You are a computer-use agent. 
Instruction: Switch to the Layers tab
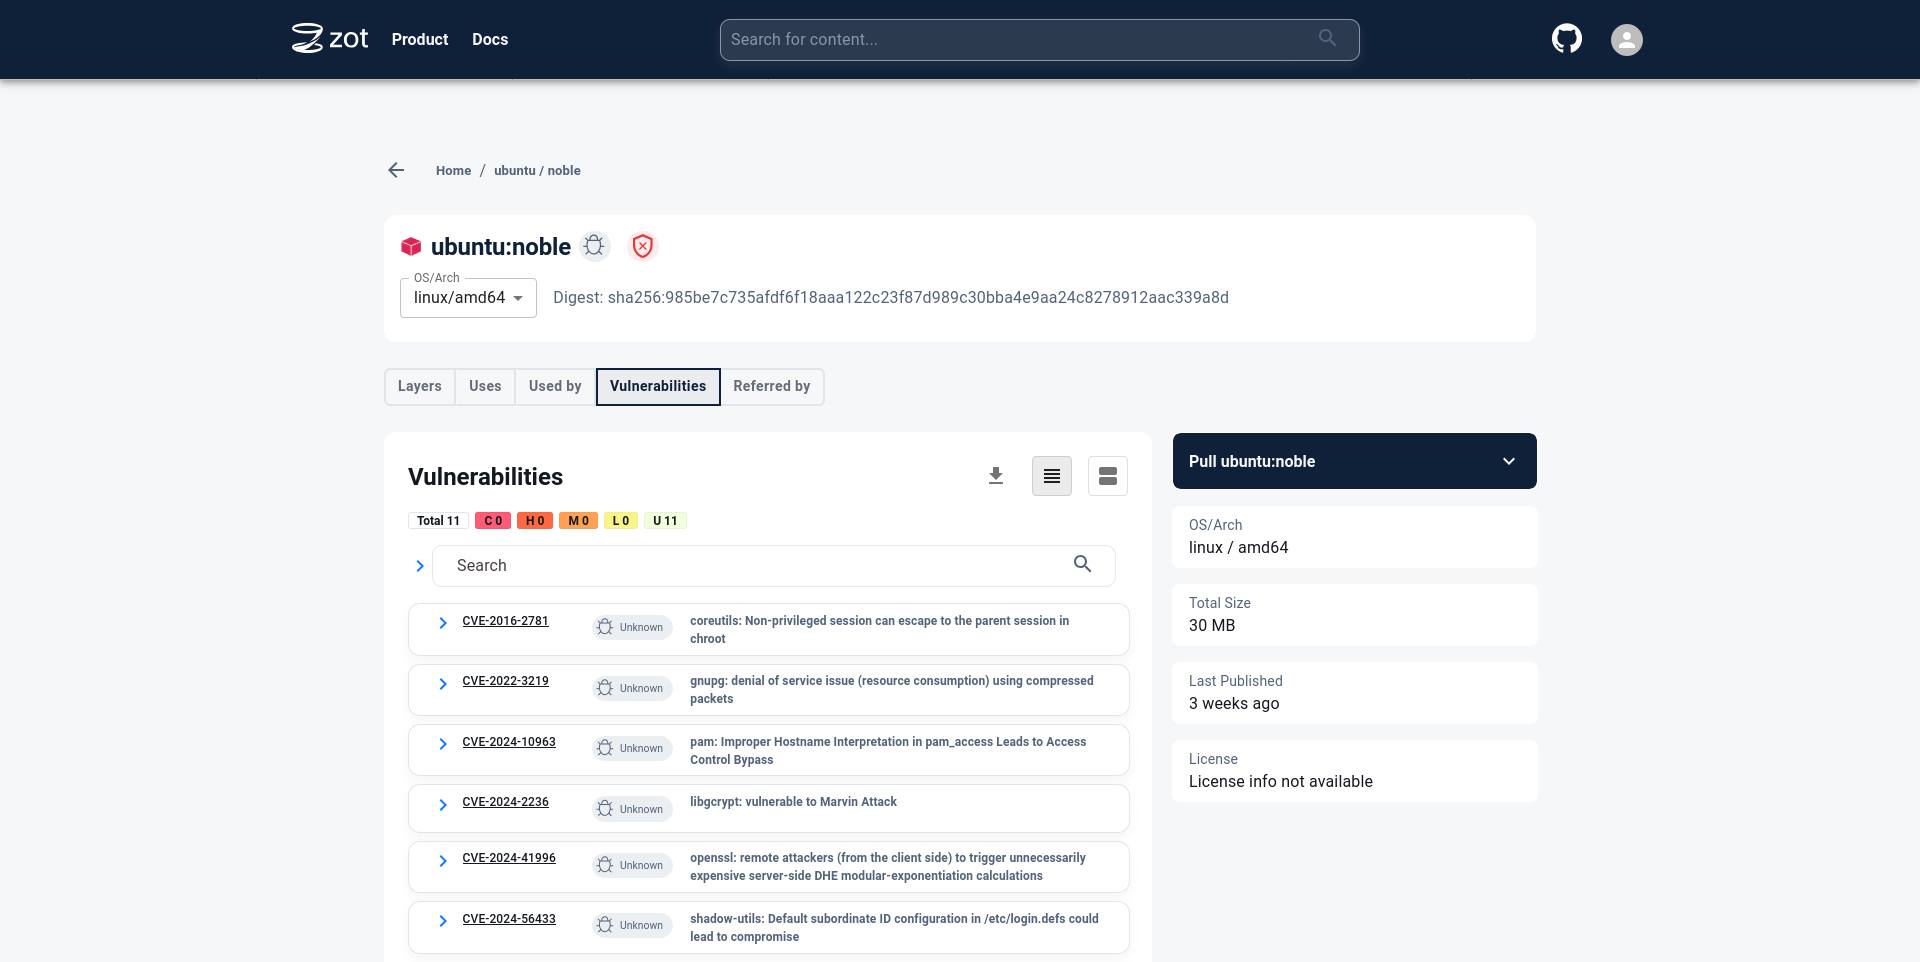[419, 386]
